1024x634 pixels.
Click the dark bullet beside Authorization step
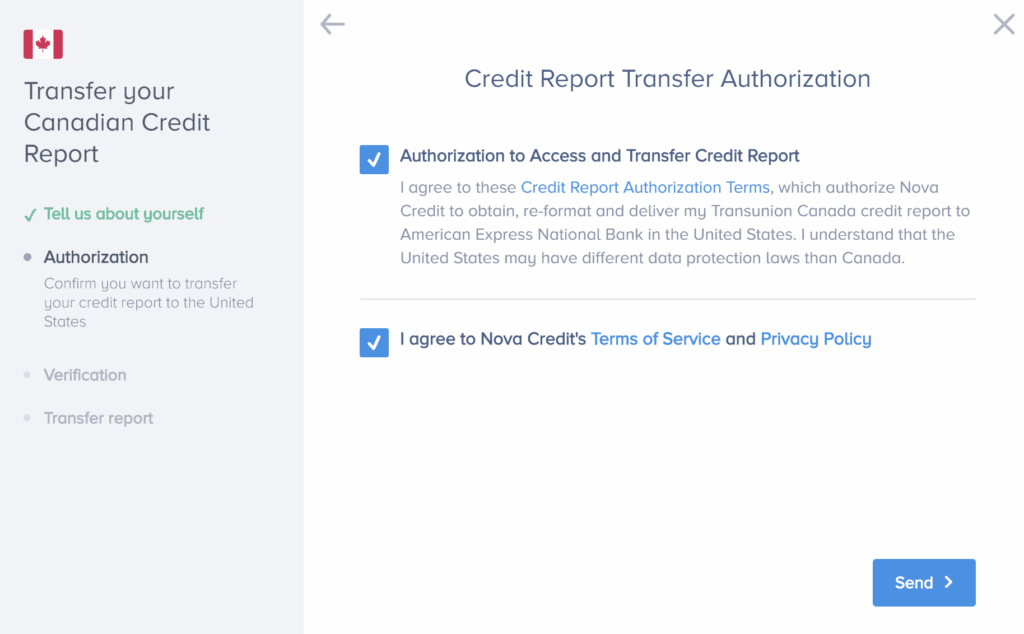click(x=28, y=257)
